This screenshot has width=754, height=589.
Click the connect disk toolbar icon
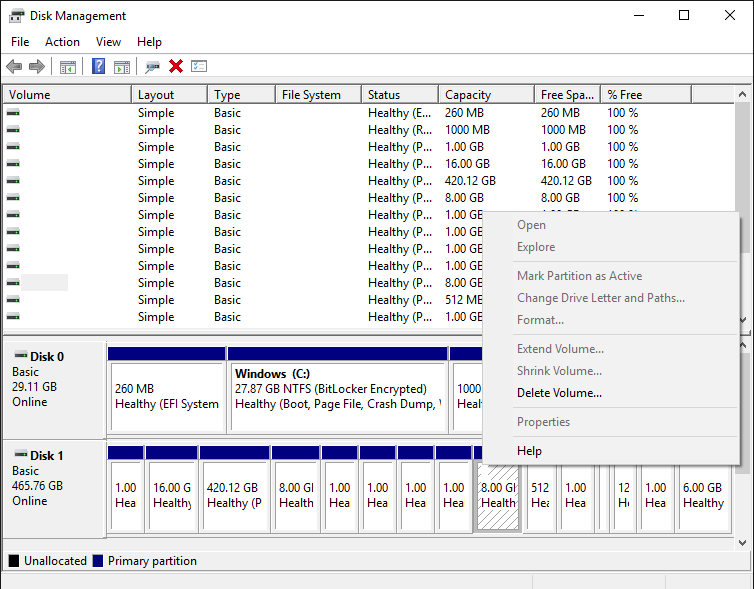(x=152, y=66)
